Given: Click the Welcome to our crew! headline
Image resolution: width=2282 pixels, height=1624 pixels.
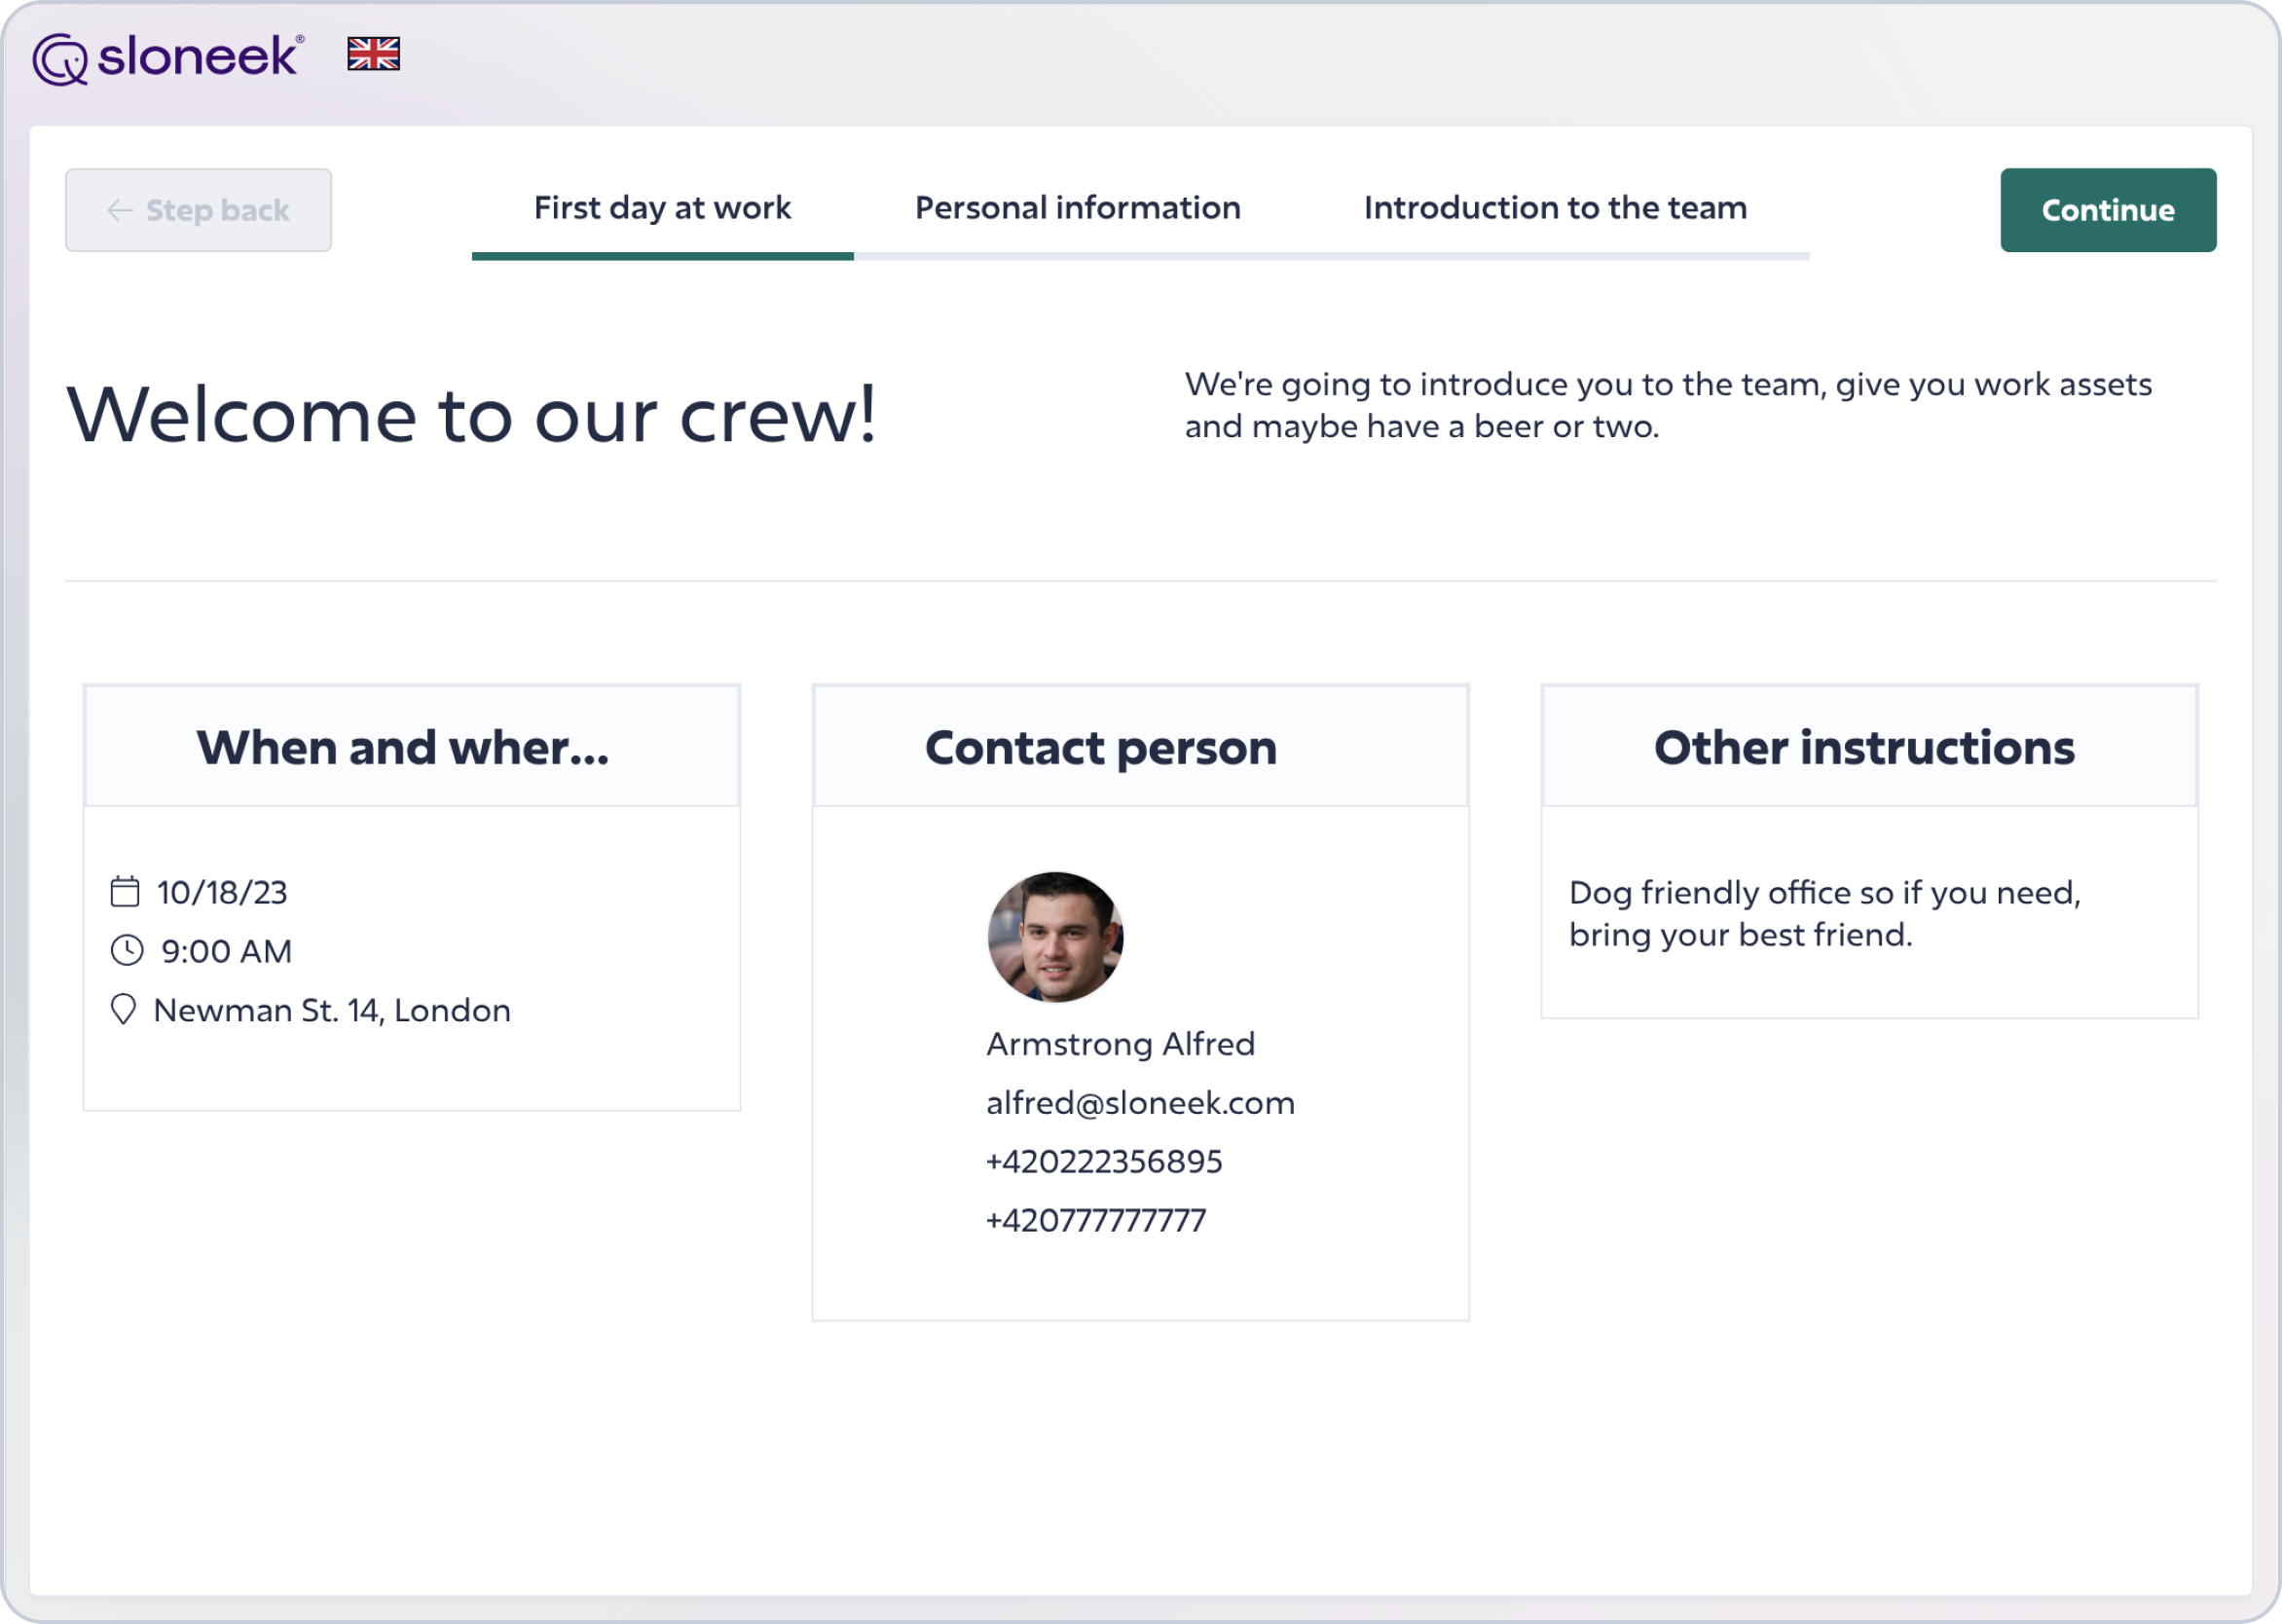Looking at the screenshot, I should click(x=471, y=414).
